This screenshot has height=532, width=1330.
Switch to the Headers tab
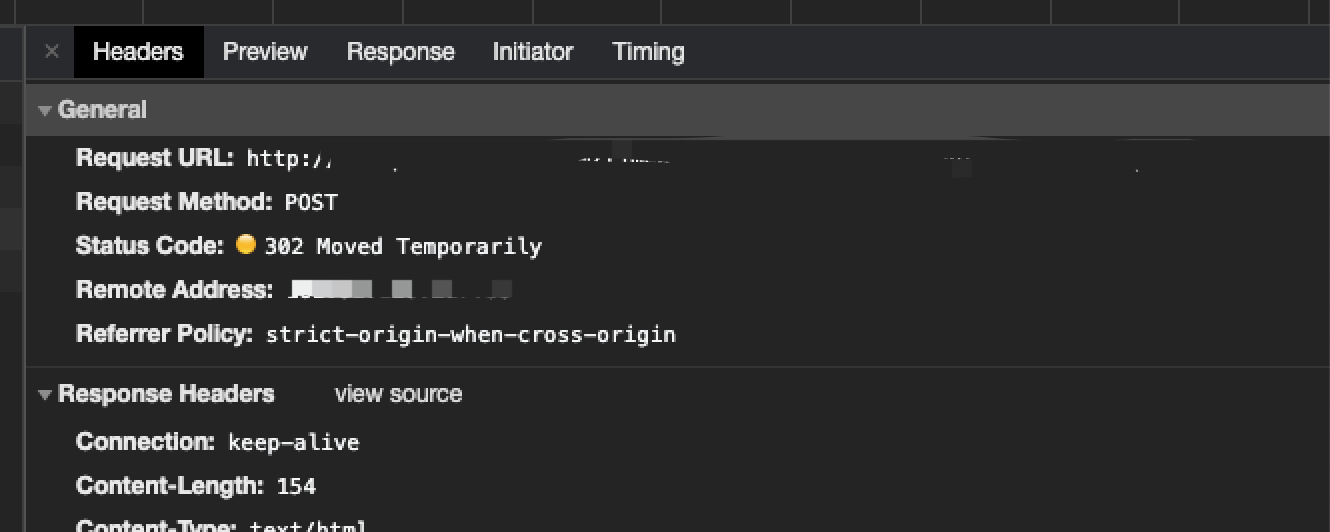click(x=138, y=52)
